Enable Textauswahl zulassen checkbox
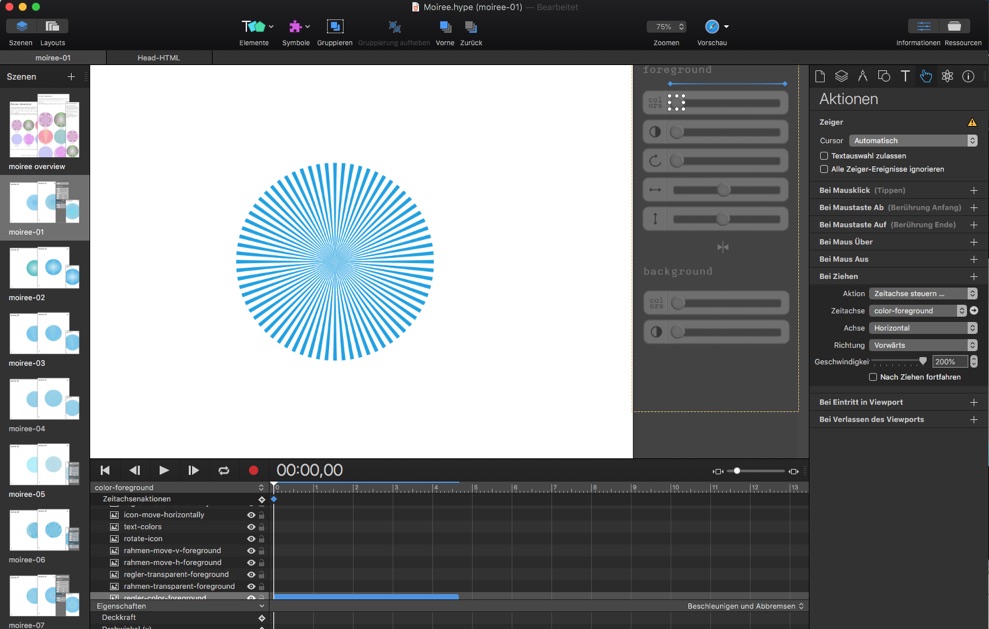 tap(824, 156)
